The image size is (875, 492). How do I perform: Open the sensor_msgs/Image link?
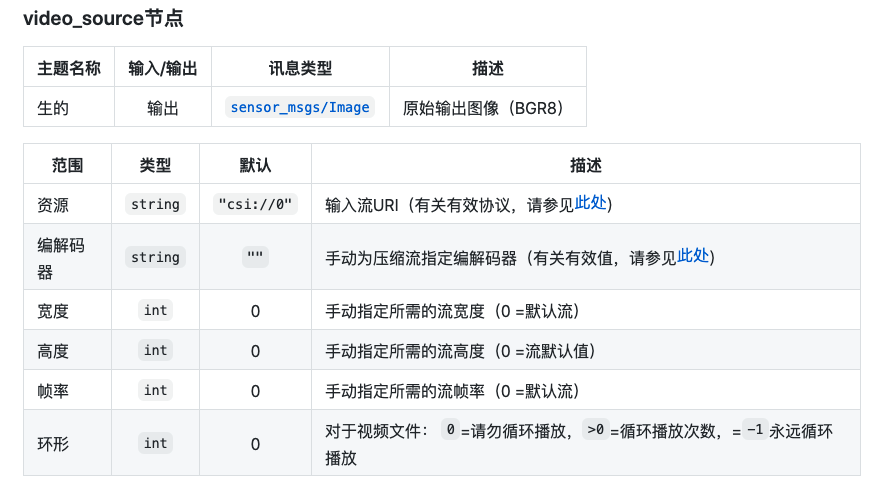point(300,107)
